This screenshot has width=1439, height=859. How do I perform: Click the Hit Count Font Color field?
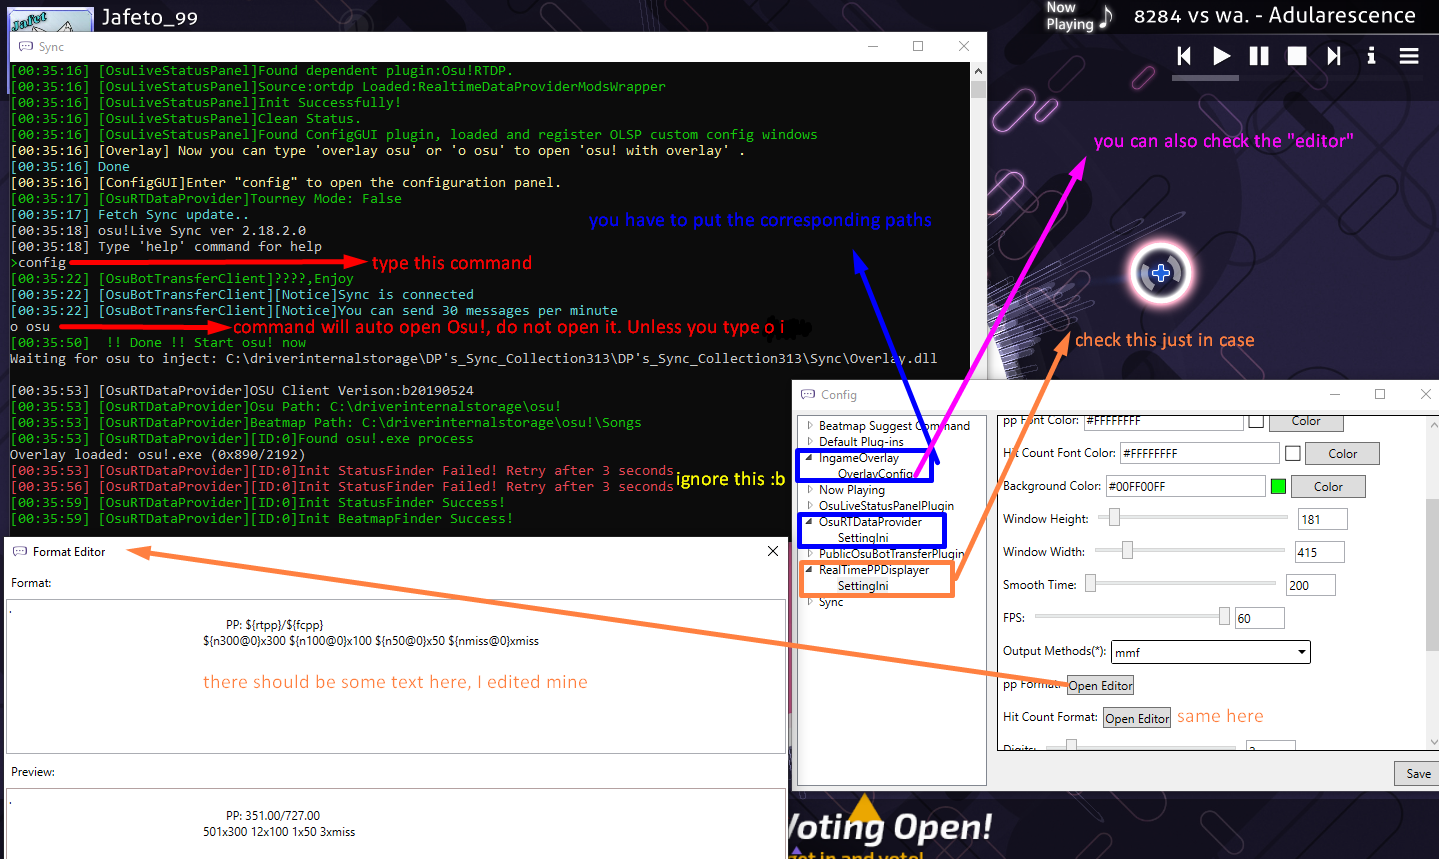[1199, 453]
